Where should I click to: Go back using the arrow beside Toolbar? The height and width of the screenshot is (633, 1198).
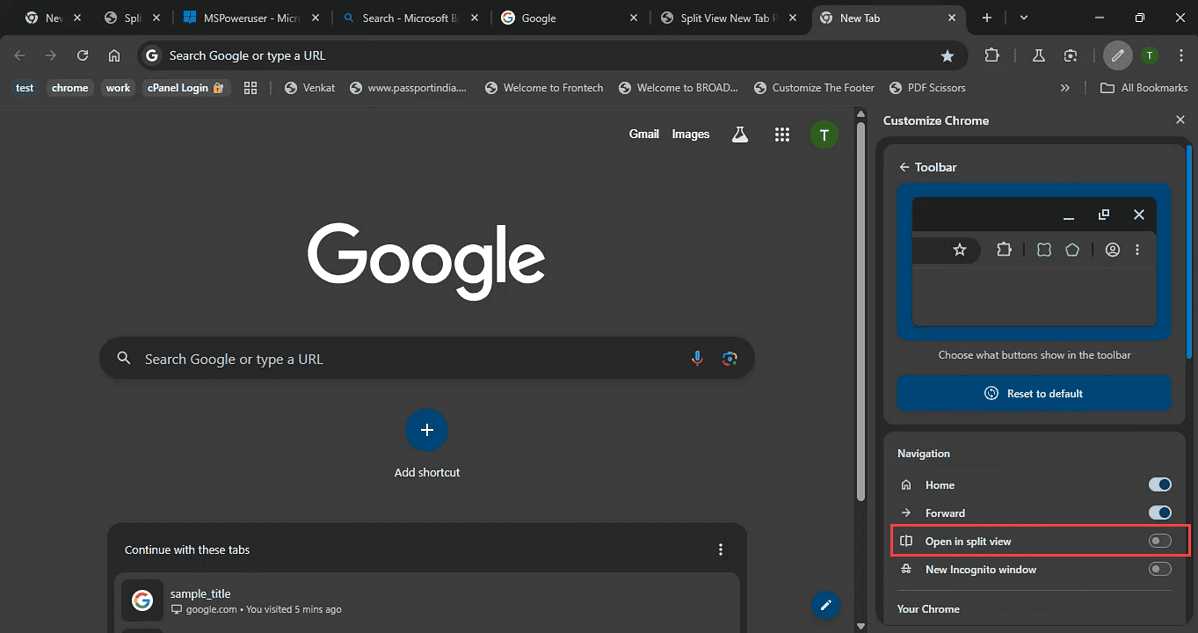905,167
